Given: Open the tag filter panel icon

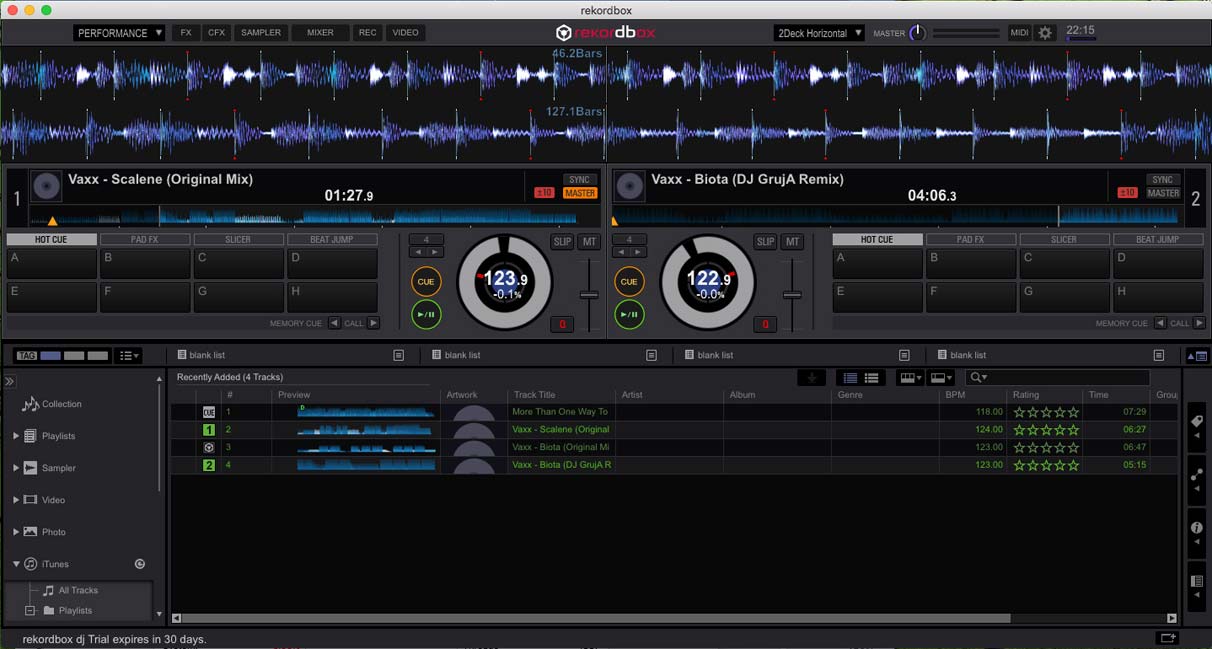Looking at the screenshot, I should point(1196,426).
